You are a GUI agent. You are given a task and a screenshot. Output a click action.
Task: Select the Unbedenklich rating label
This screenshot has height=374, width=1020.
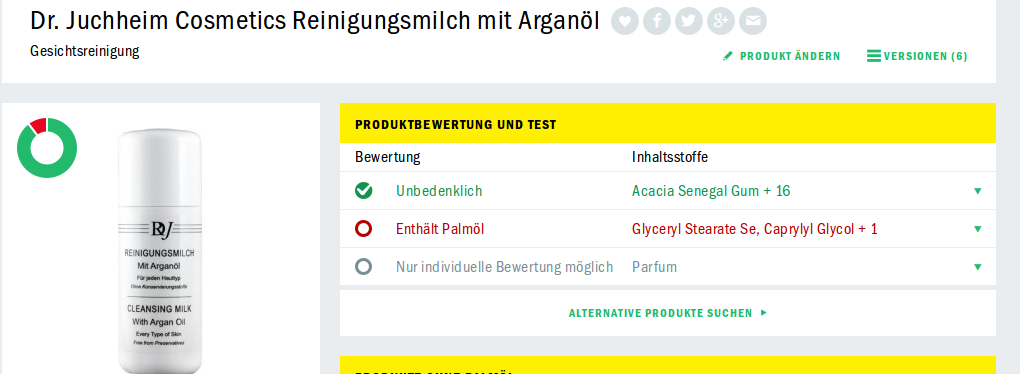(x=439, y=191)
